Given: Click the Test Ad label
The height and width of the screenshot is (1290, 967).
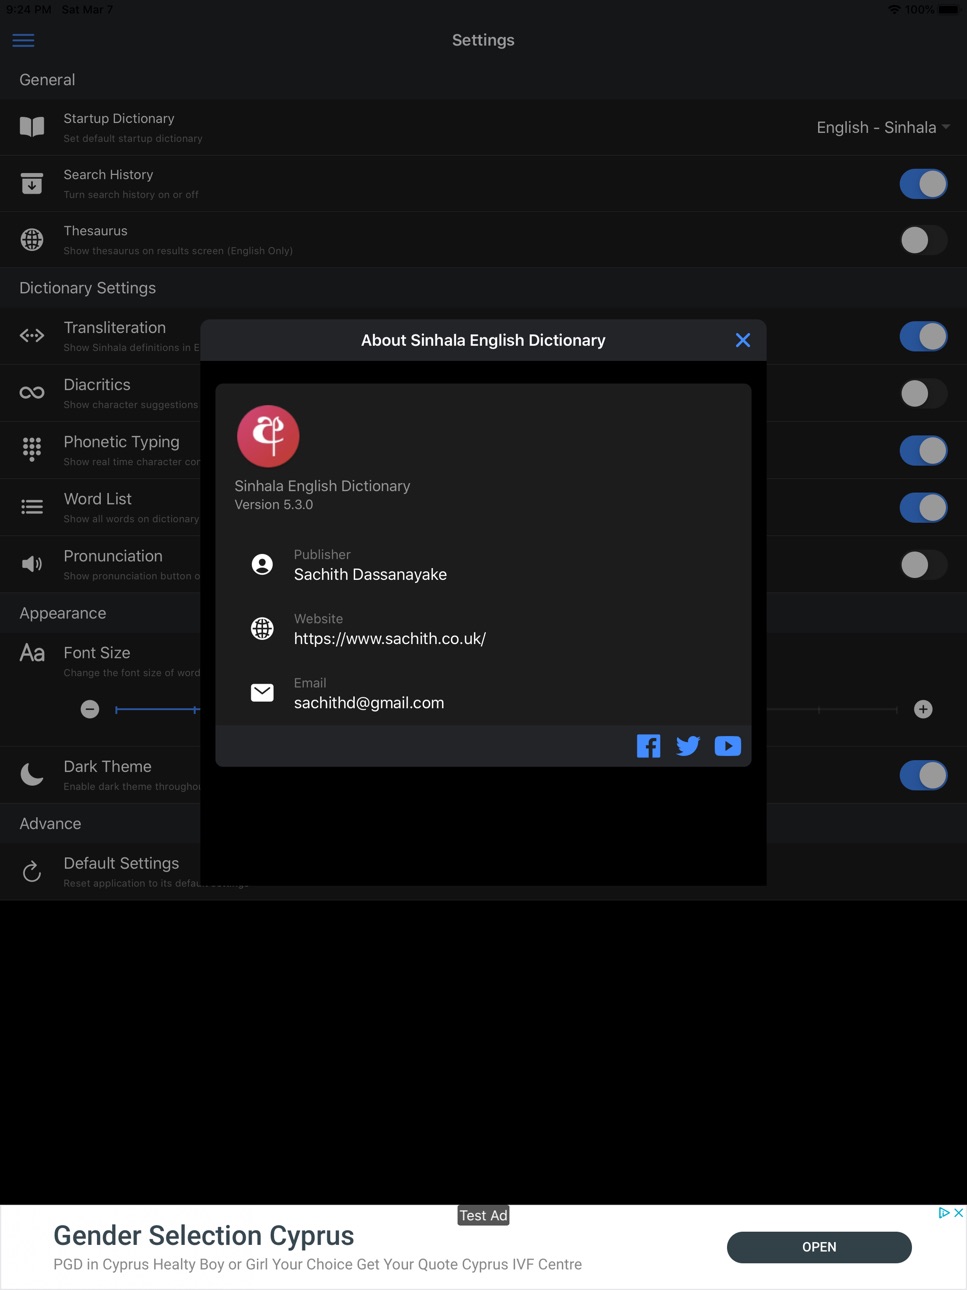Looking at the screenshot, I should coord(484,1215).
